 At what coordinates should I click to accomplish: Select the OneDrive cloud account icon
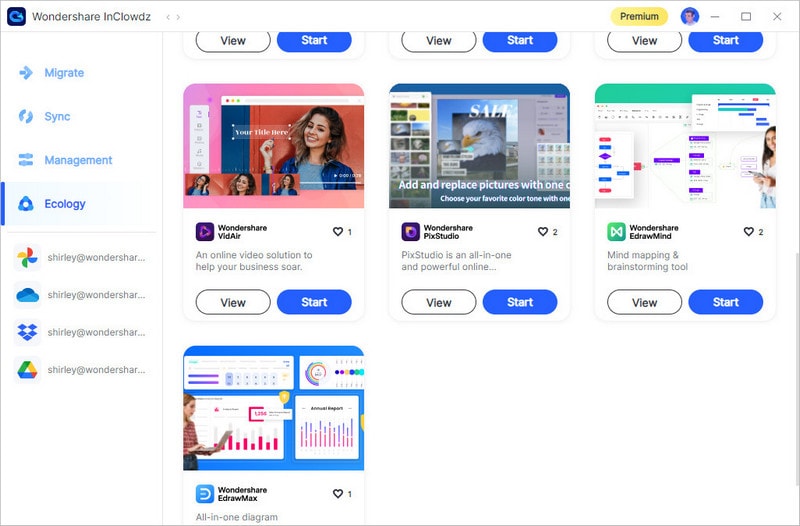point(27,295)
